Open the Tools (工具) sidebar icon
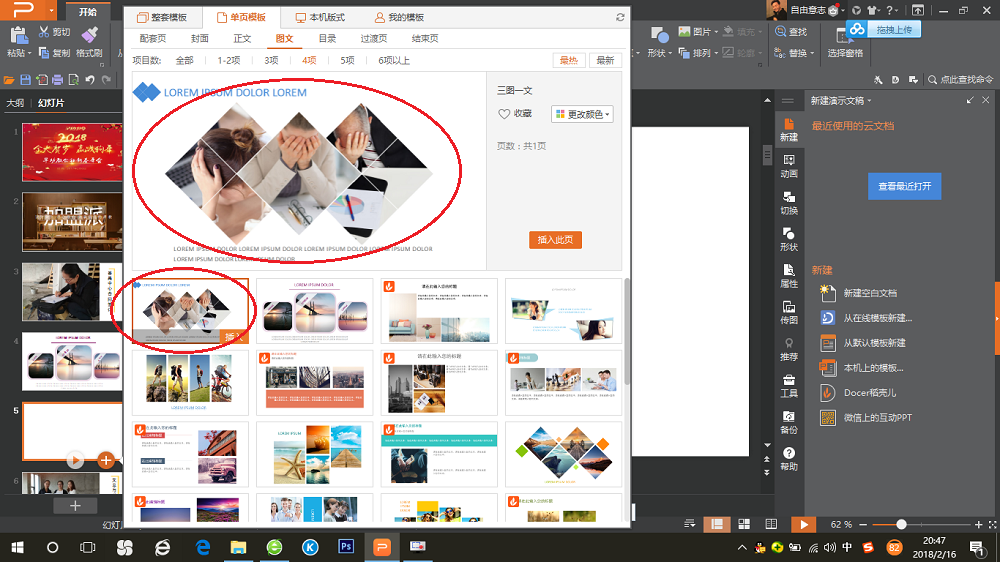 789,380
